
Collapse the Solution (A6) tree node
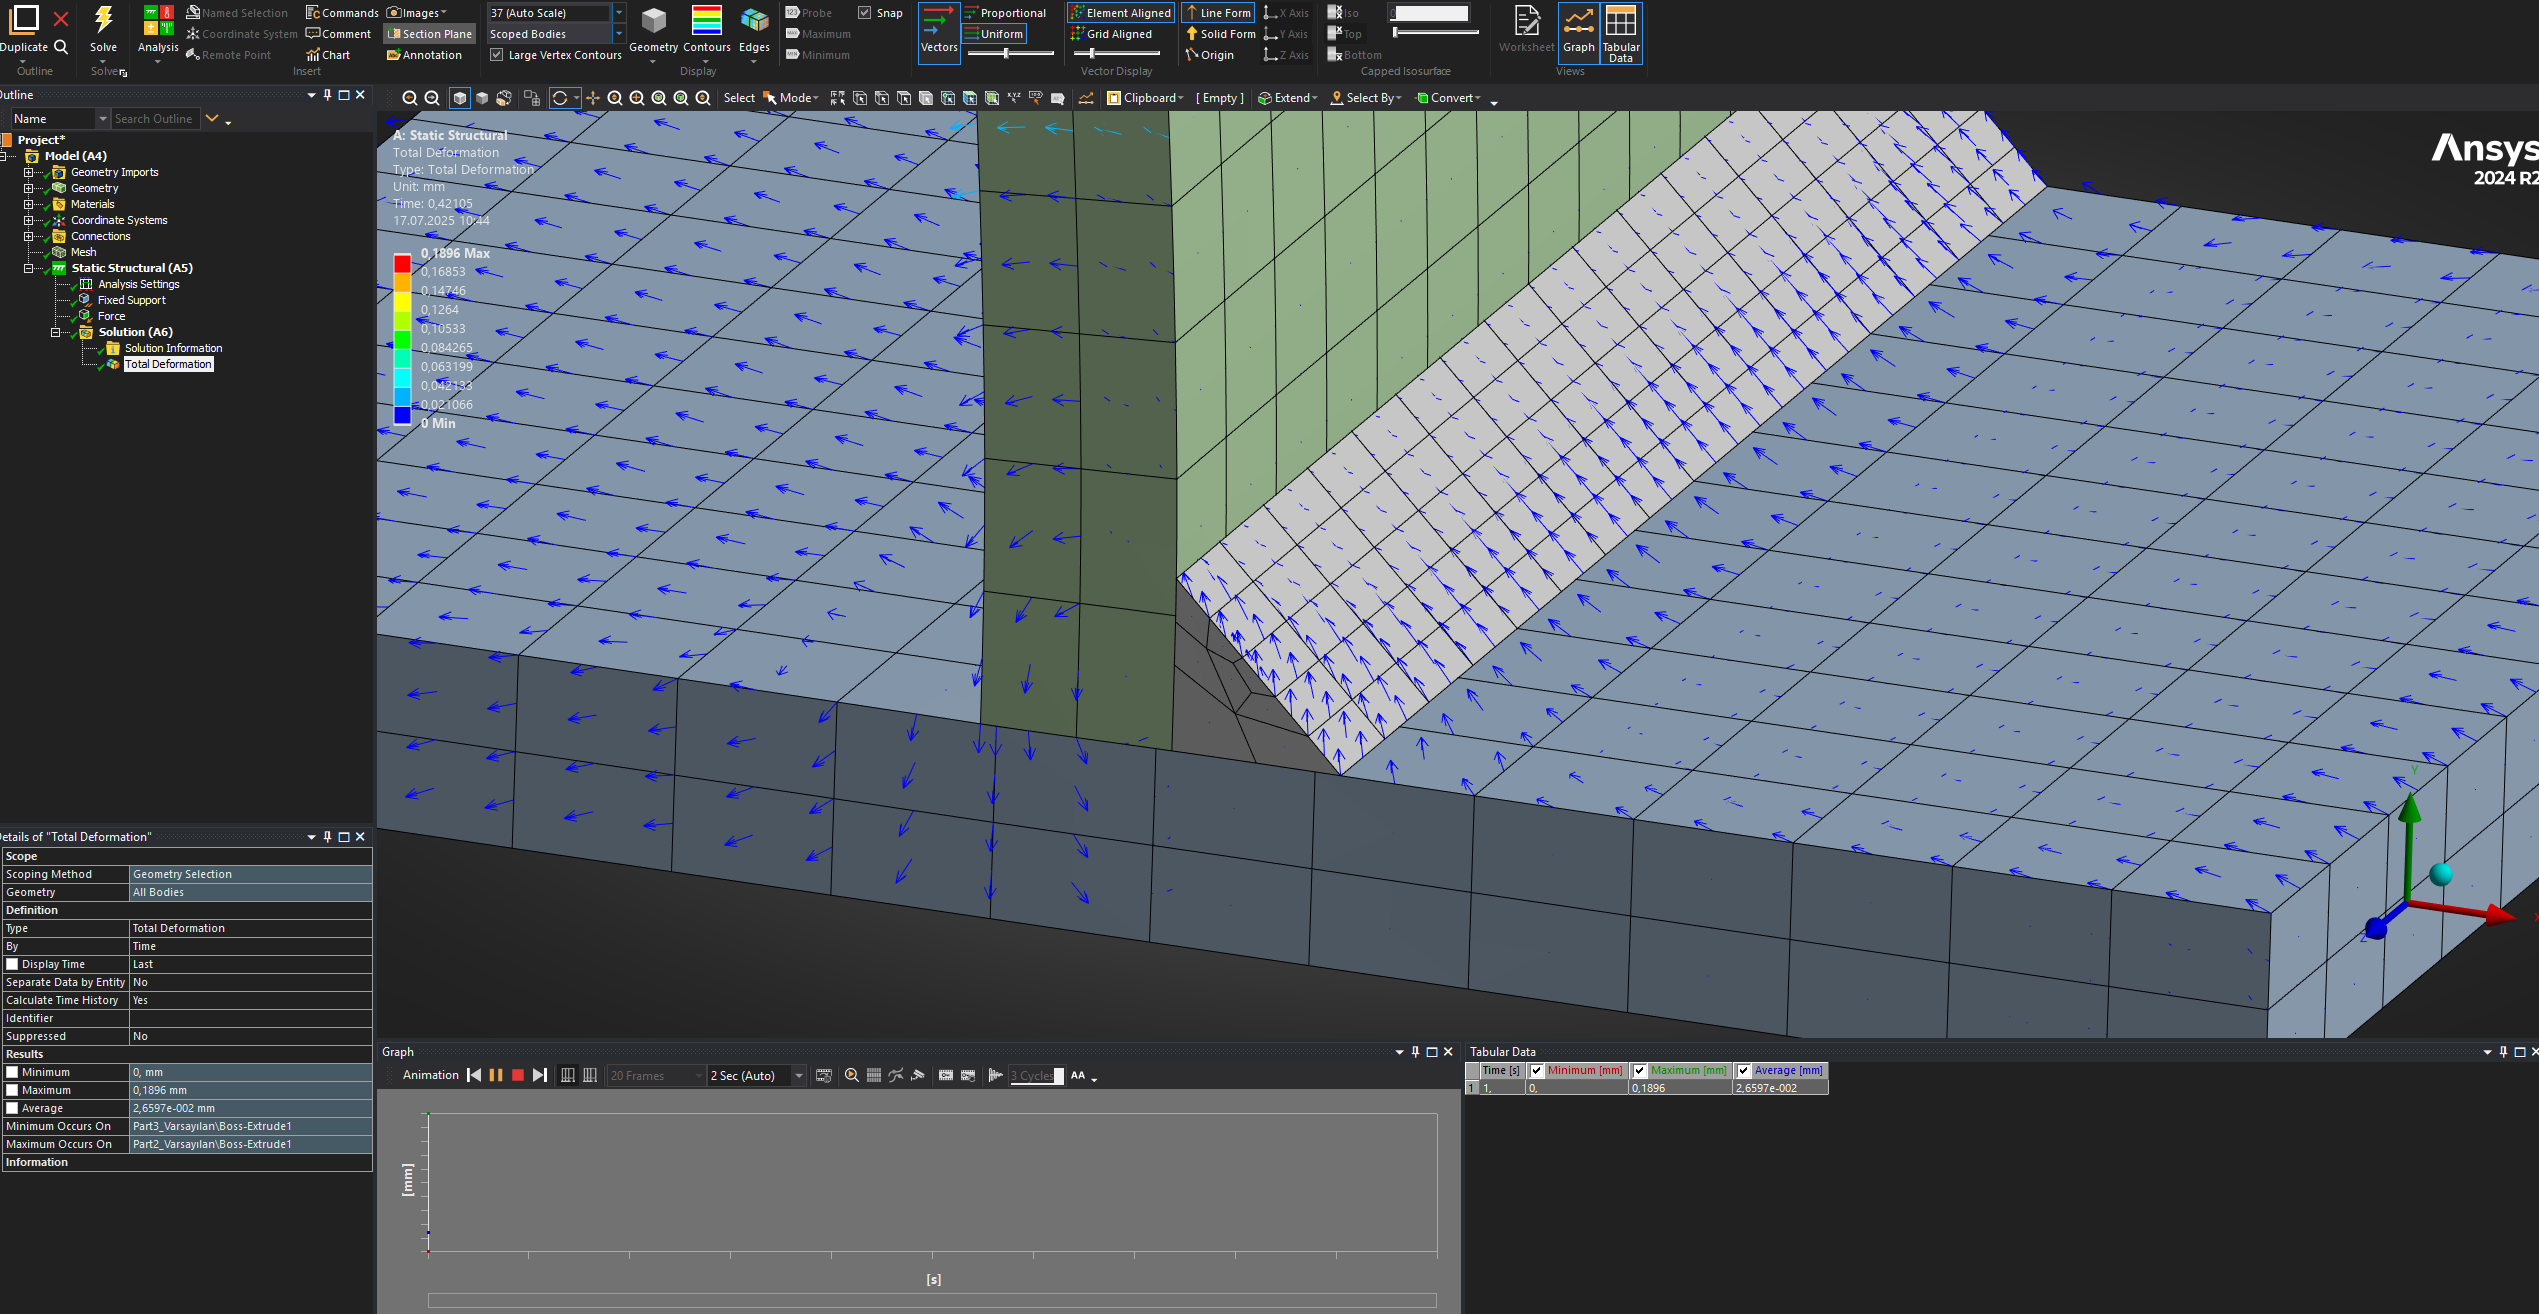tap(56, 332)
